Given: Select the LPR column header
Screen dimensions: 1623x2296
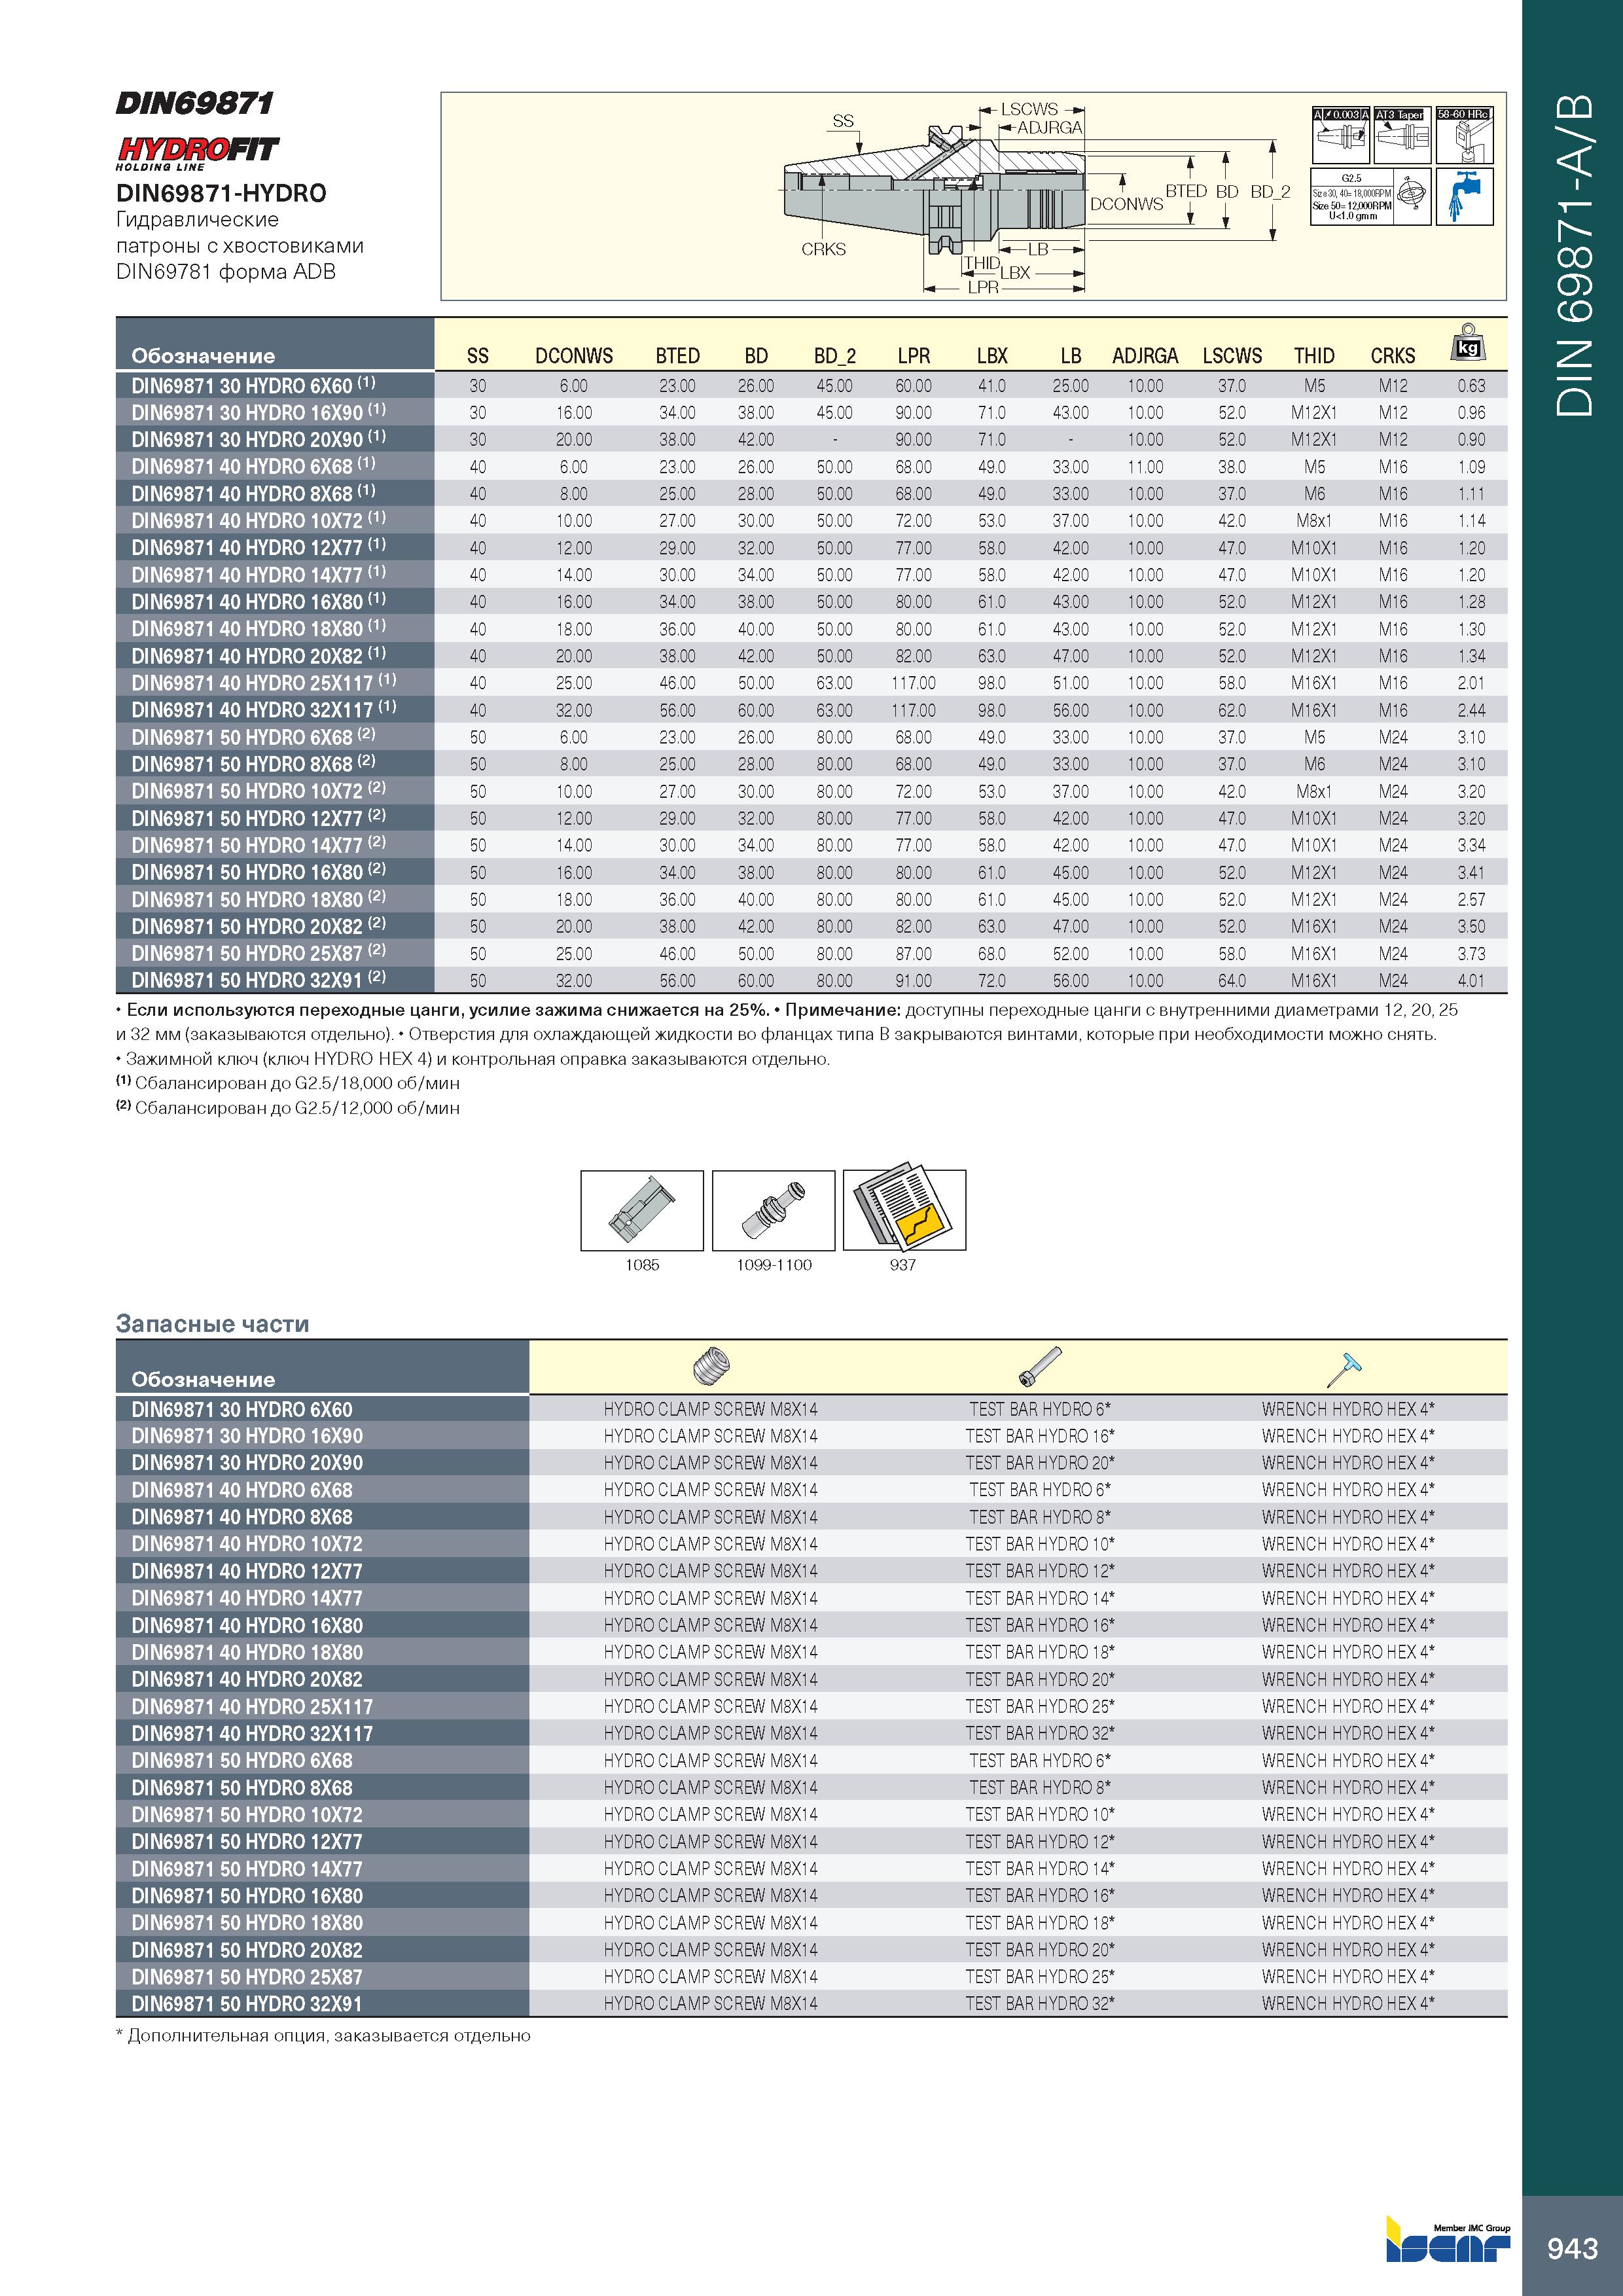Looking at the screenshot, I should pos(914,356).
